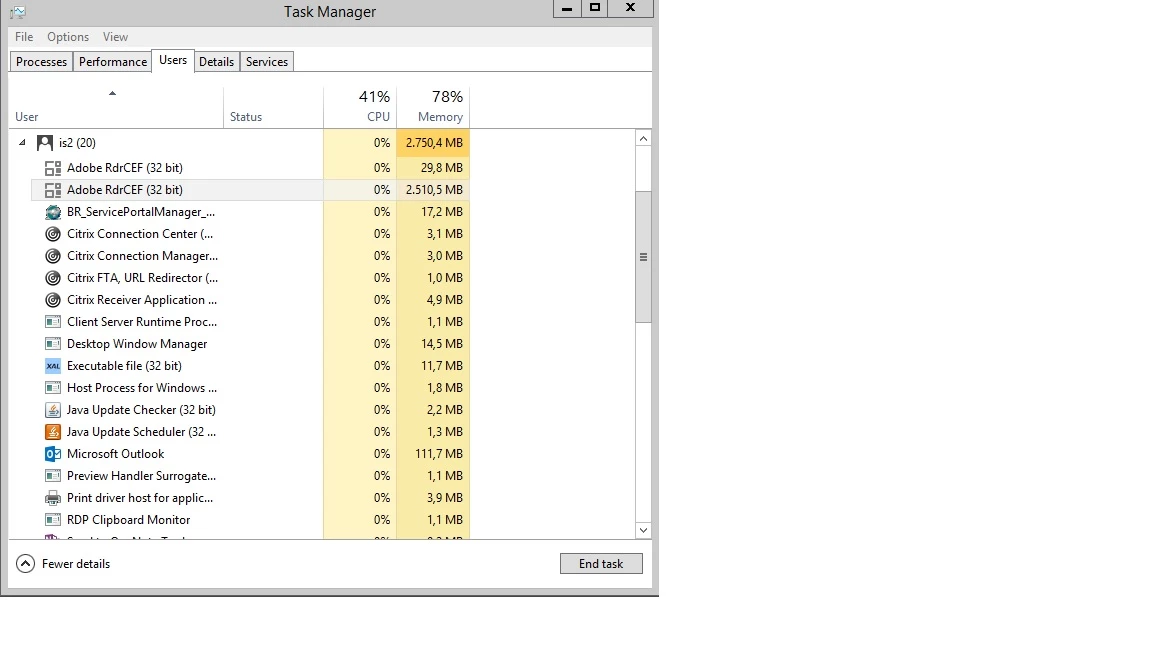The height and width of the screenshot is (648, 1152).
Task: Switch to the Services tab
Action: point(267,62)
